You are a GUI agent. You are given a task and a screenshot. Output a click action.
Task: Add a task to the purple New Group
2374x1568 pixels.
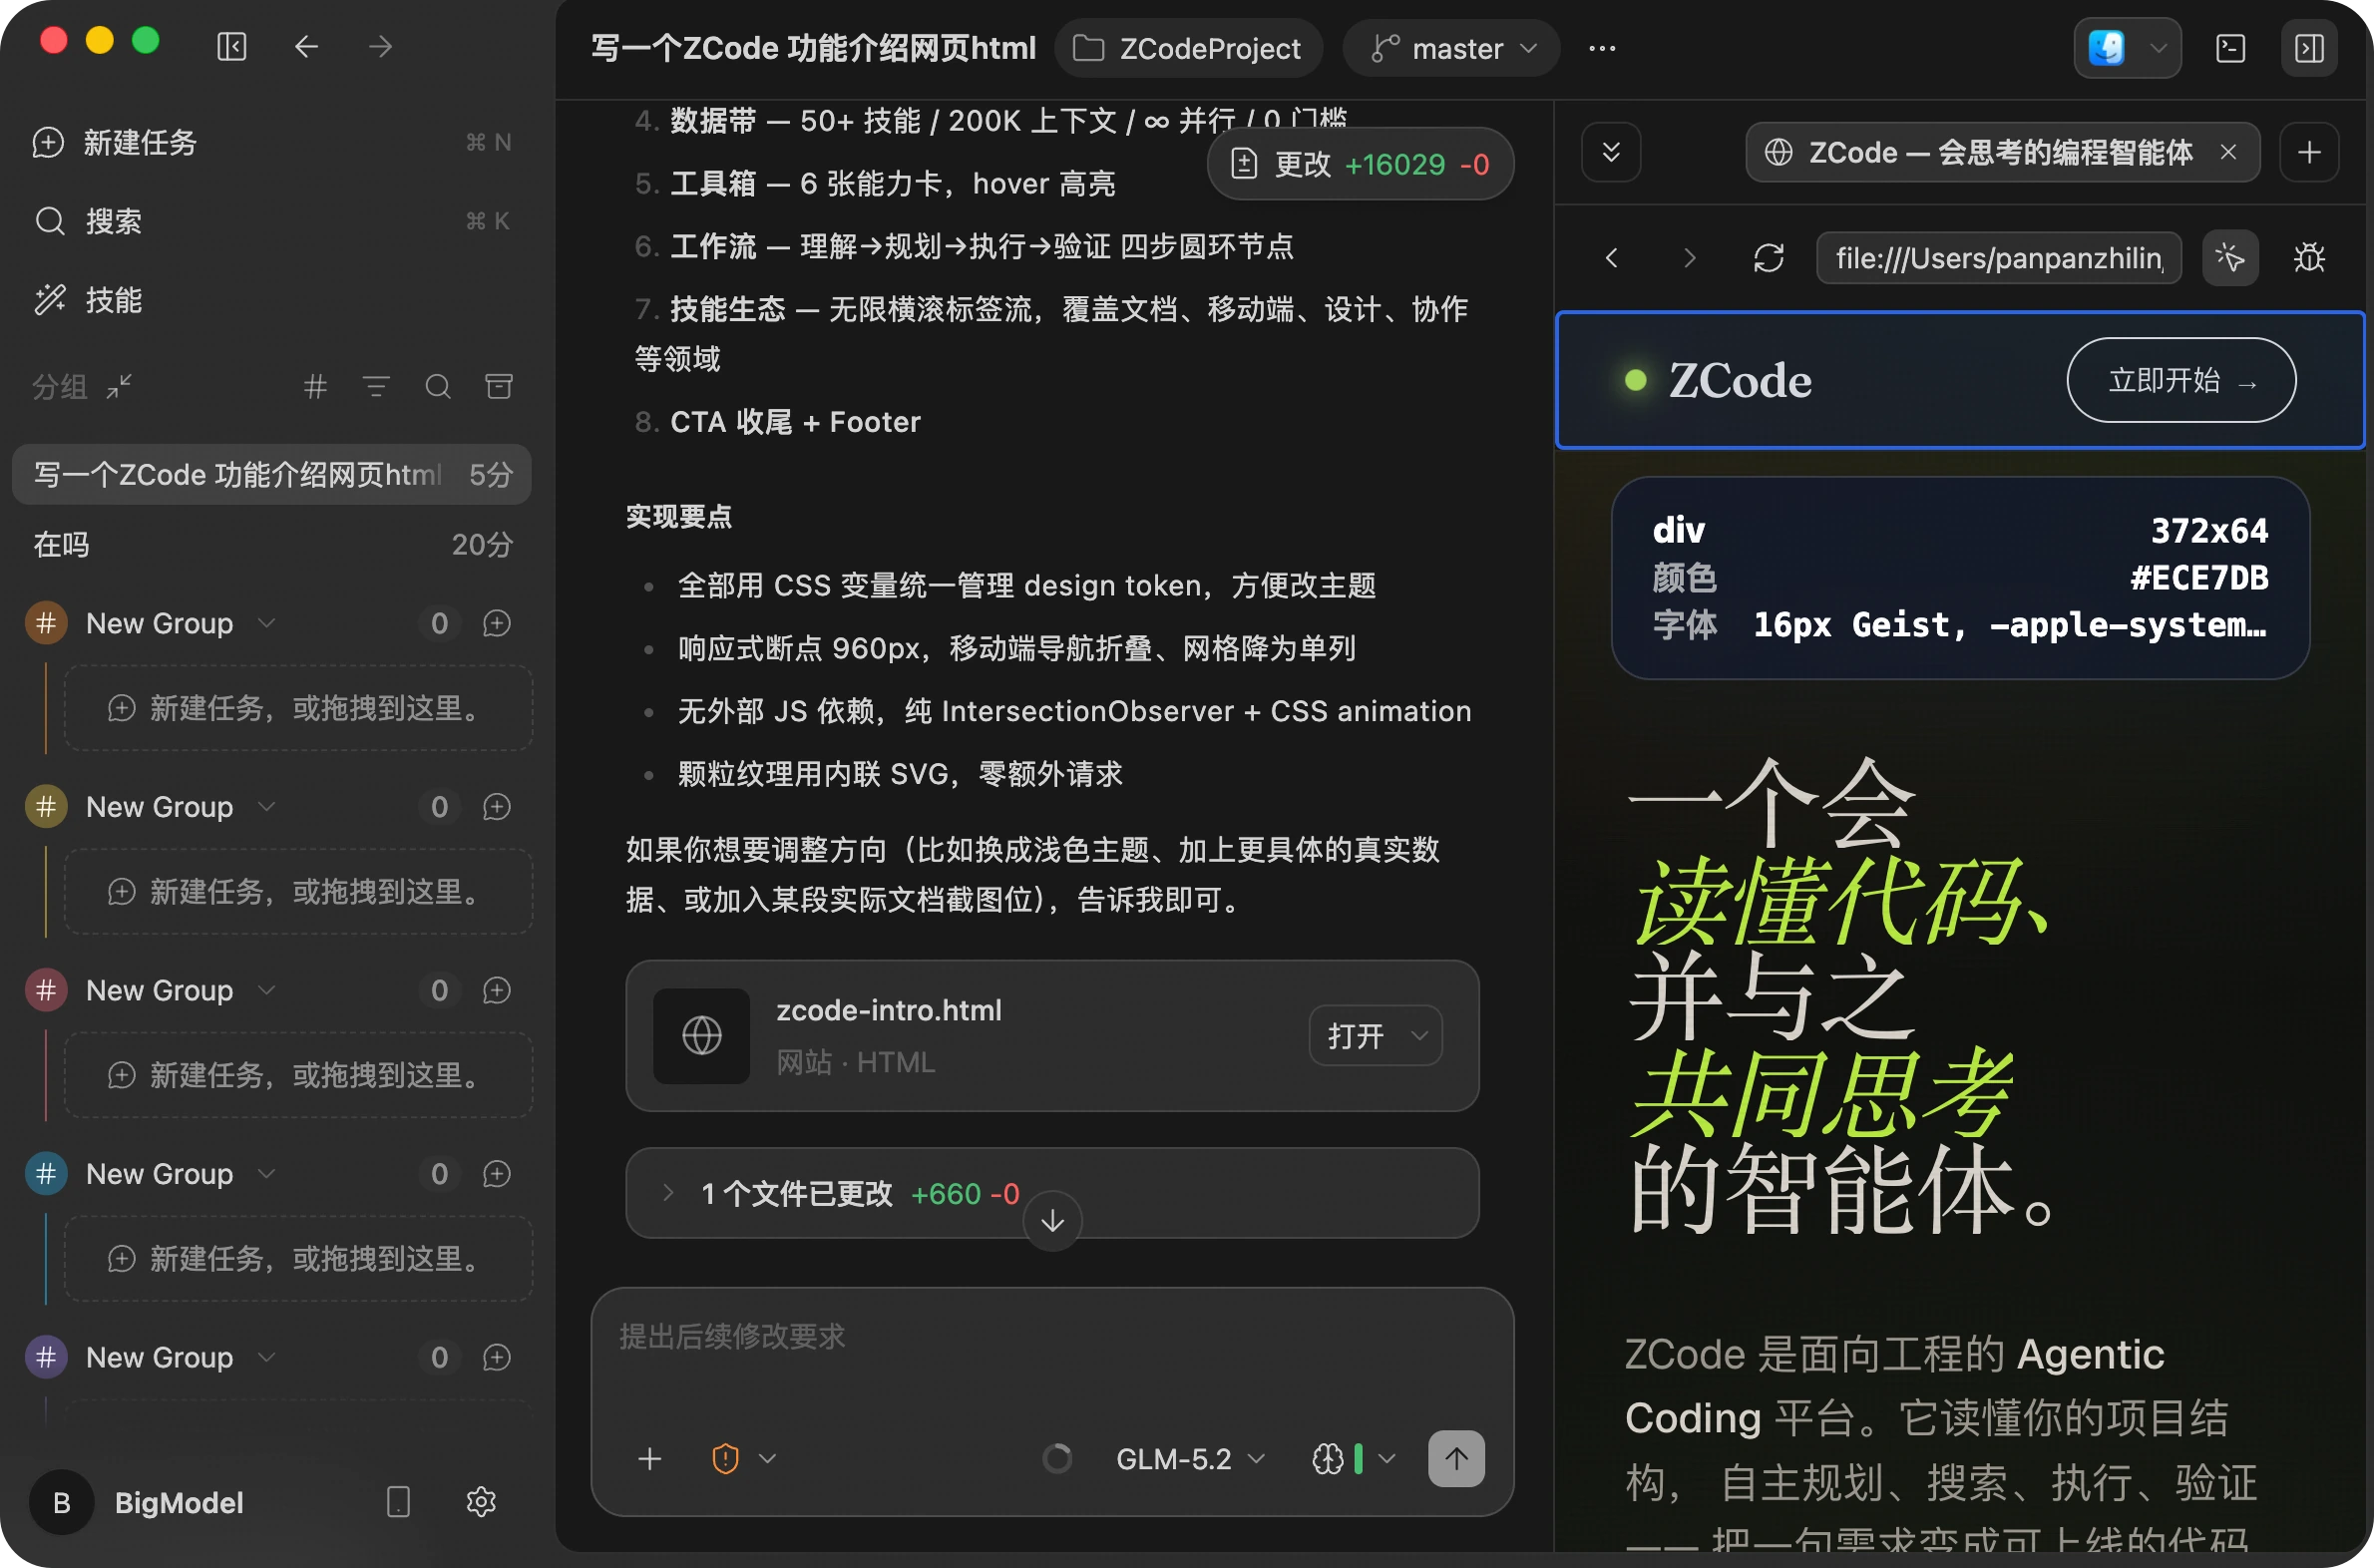pyautogui.click(x=497, y=1357)
